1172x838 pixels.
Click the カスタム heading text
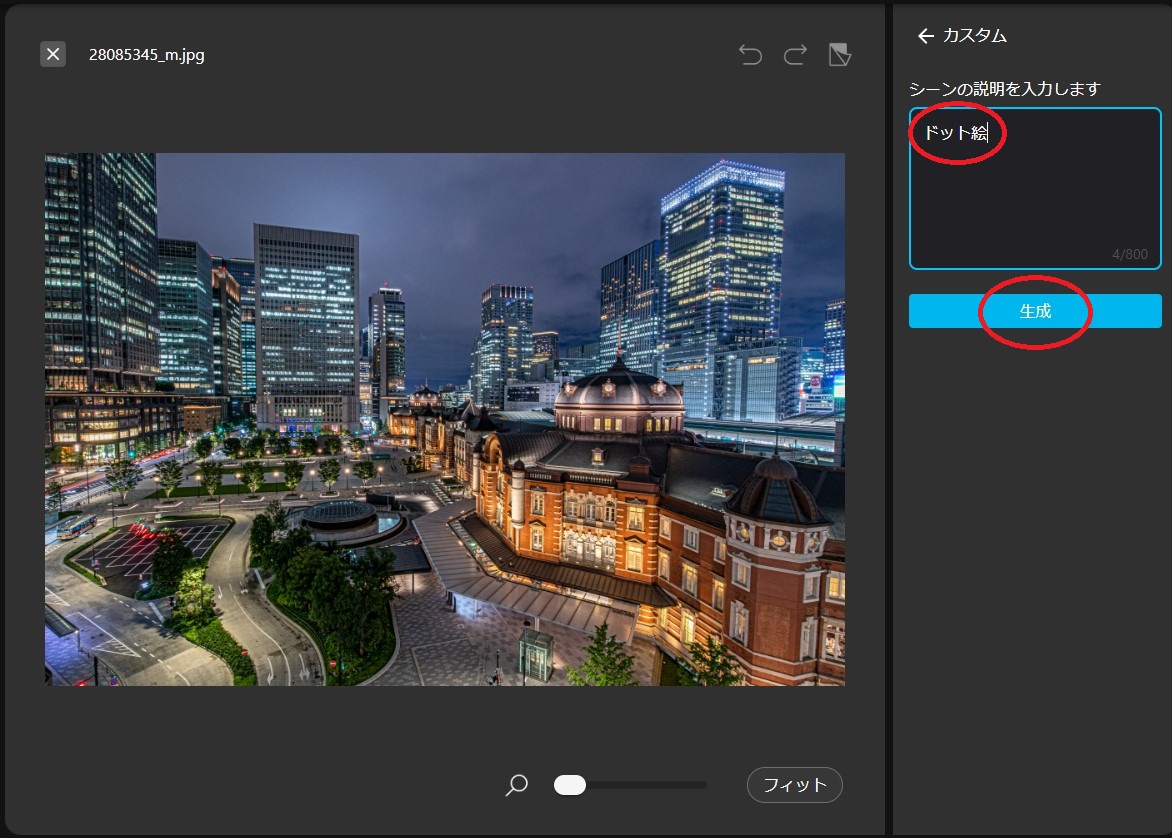(975, 36)
